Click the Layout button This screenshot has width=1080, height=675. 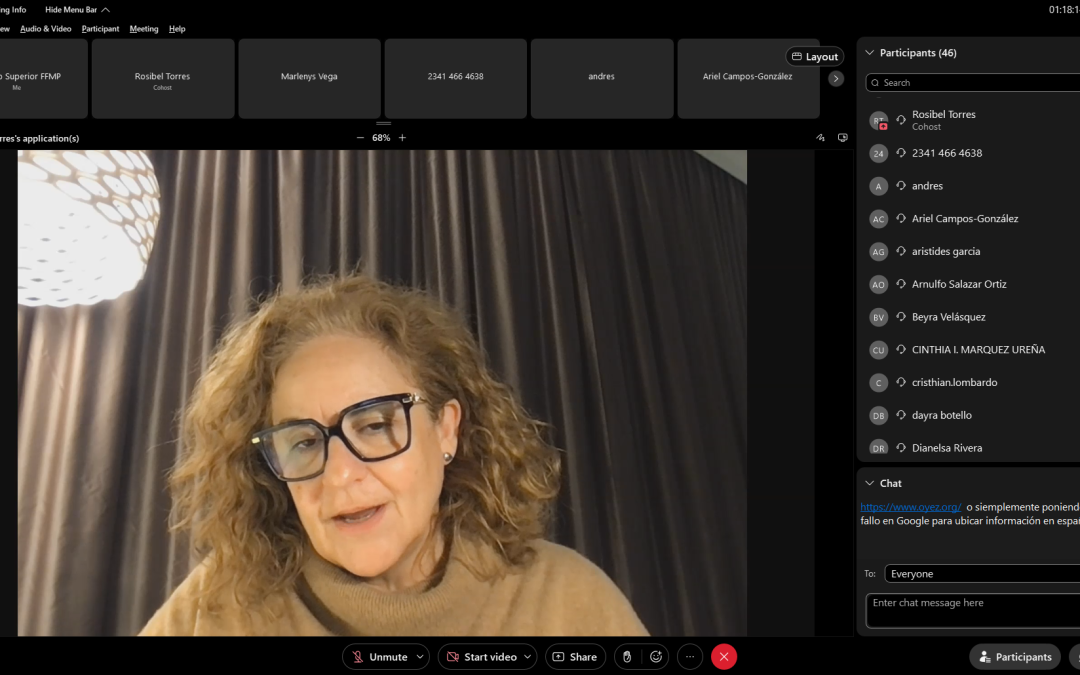(x=814, y=57)
